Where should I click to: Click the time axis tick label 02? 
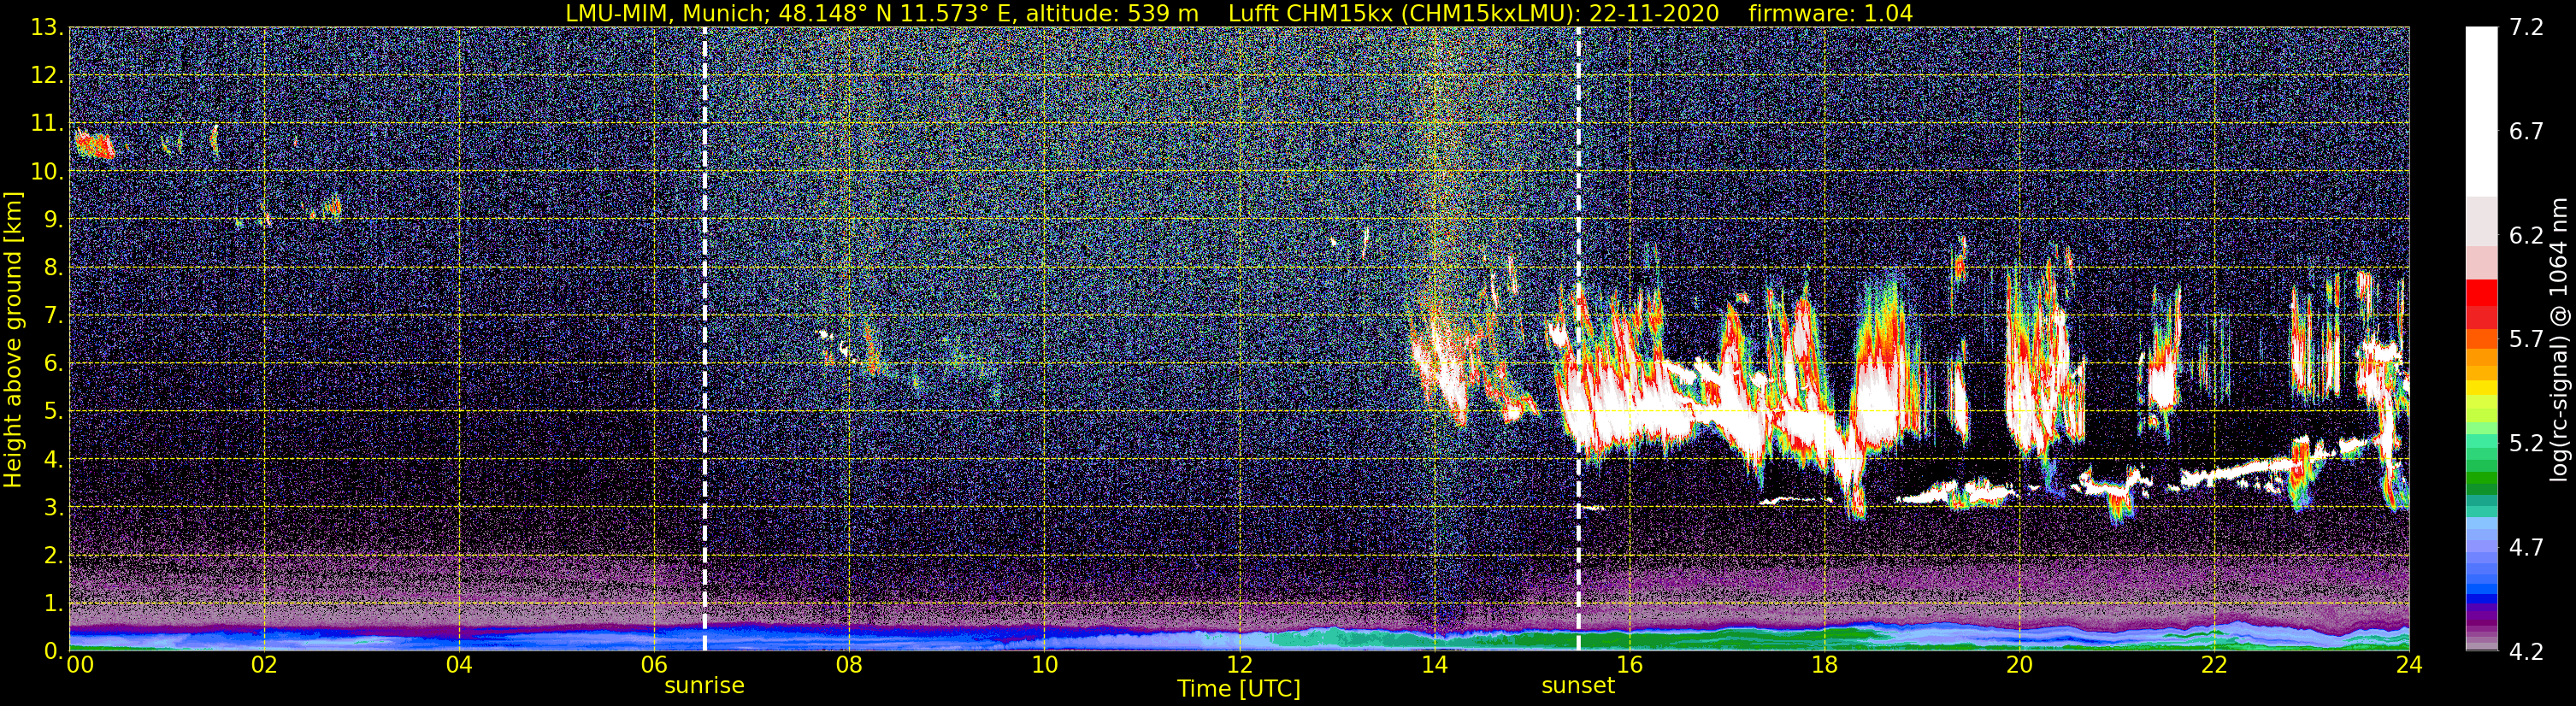pos(264,665)
